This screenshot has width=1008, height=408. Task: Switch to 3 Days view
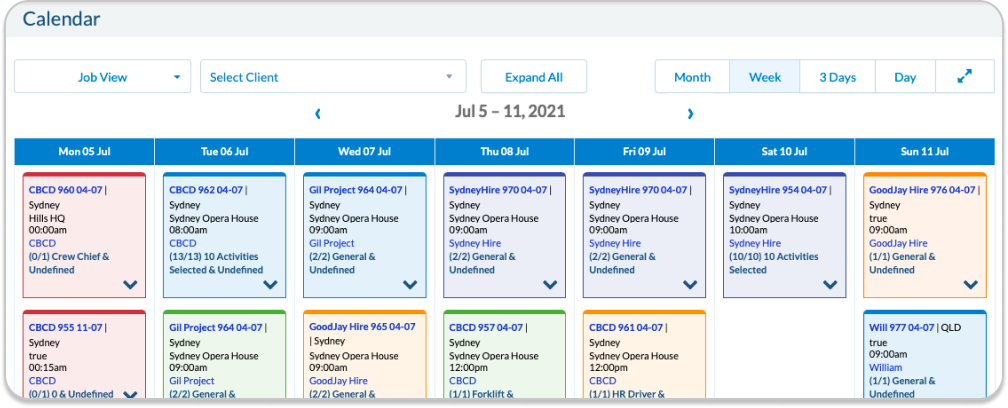[x=837, y=77]
